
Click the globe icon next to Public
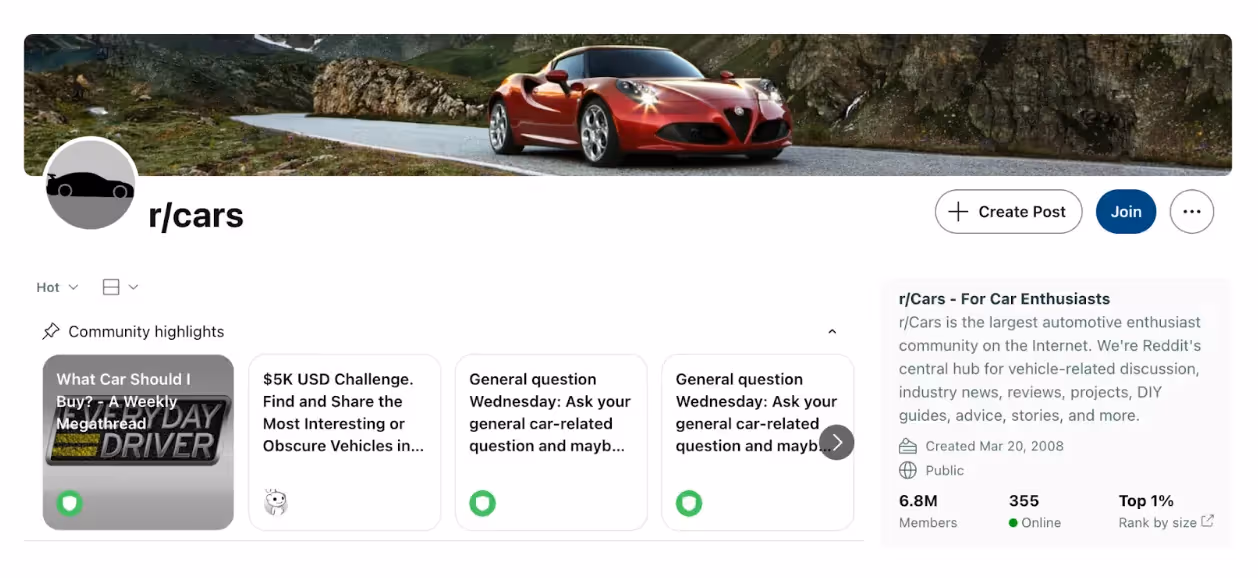point(908,470)
